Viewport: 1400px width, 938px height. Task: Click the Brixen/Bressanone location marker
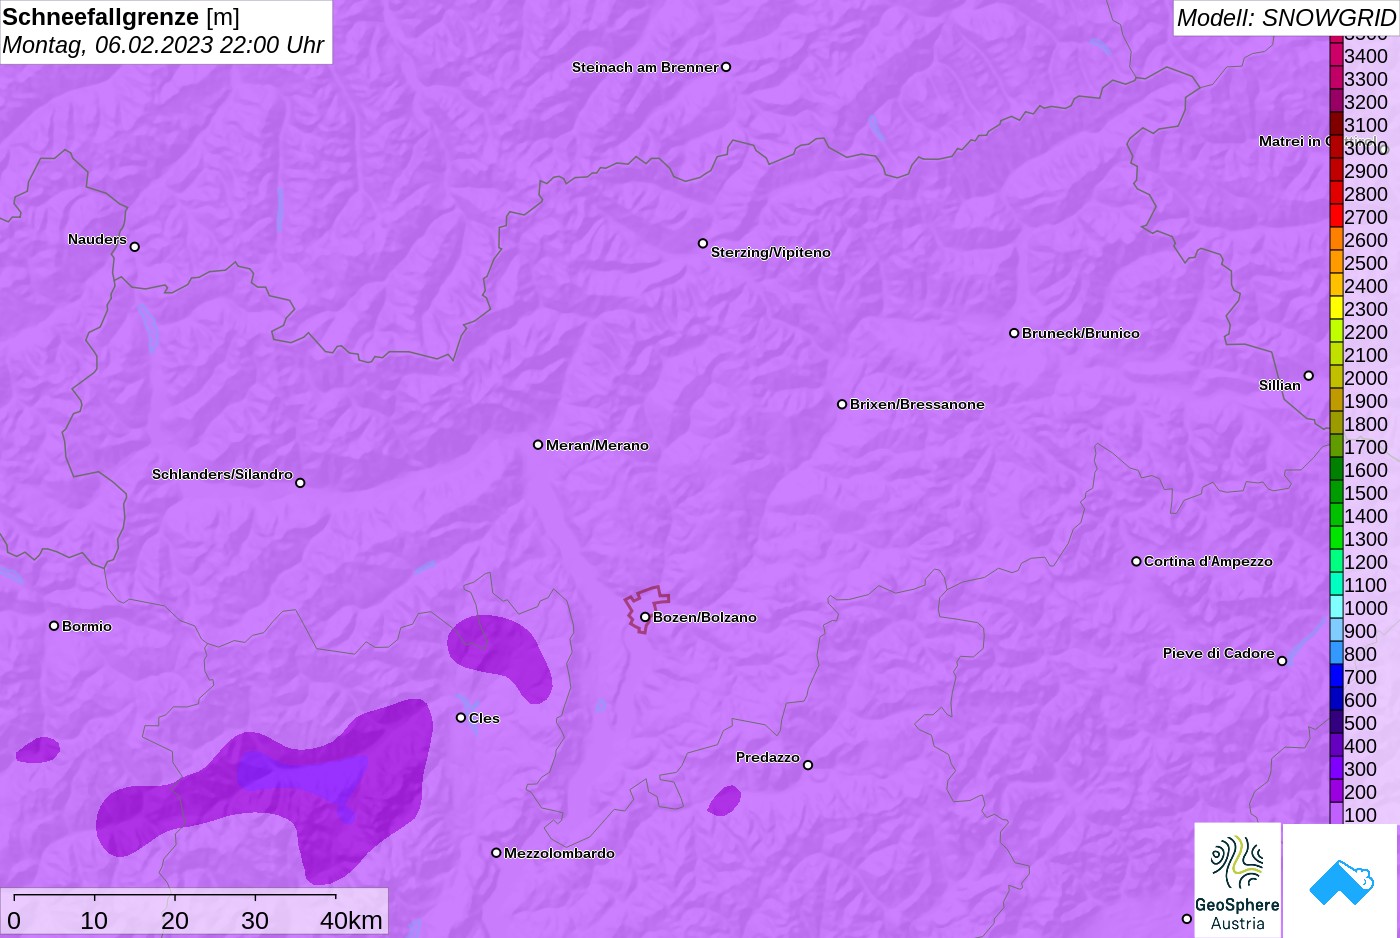(842, 404)
